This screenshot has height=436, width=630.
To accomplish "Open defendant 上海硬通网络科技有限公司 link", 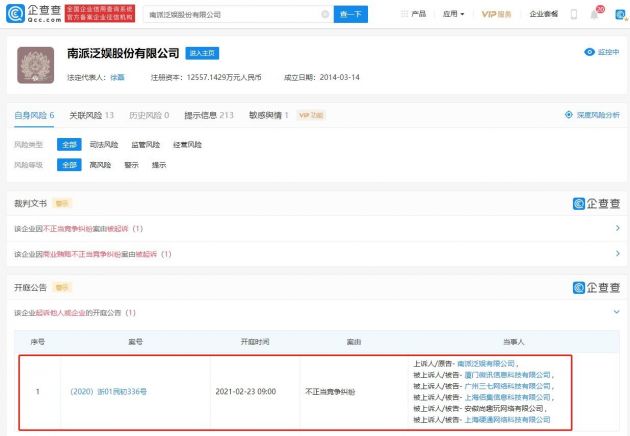I will pyautogui.click(x=507, y=420).
